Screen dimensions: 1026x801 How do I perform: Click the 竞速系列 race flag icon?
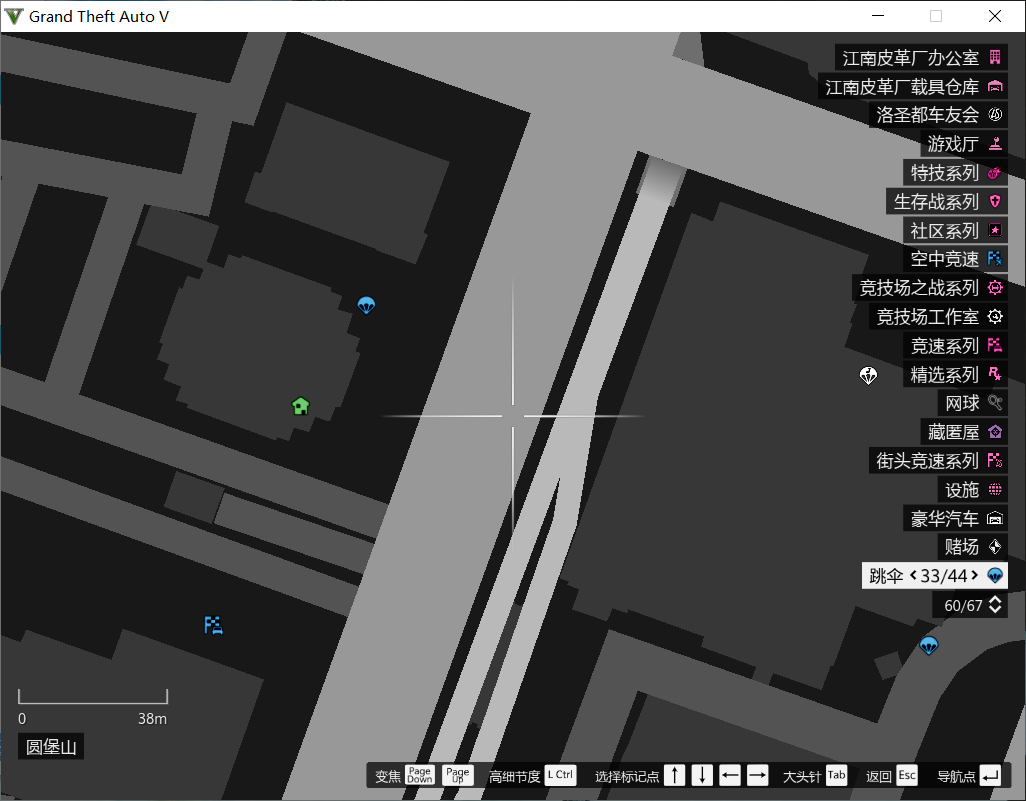click(x=995, y=346)
